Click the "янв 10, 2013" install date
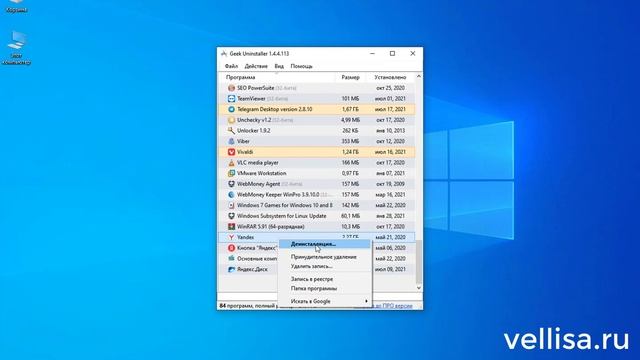This screenshot has height=360, width=640. click(390, 131)
